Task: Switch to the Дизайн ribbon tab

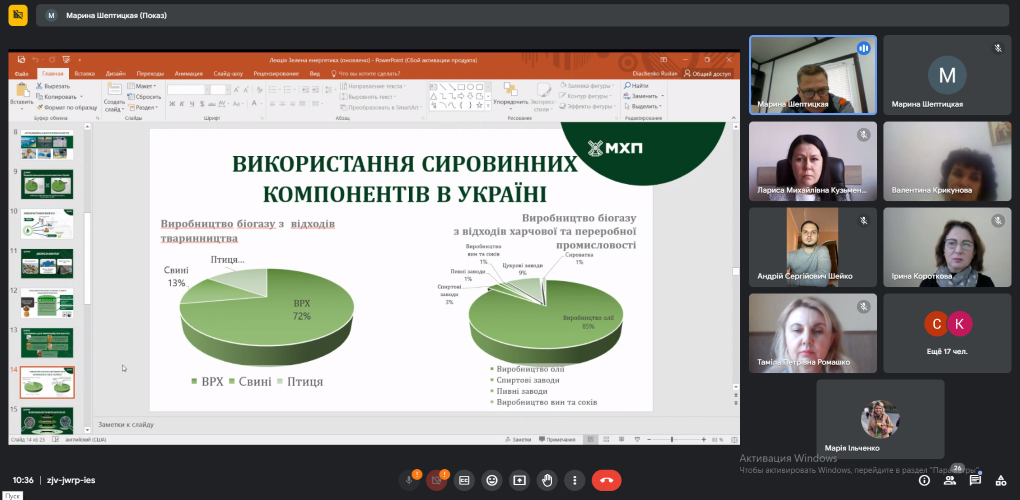Action: tap(116, 73)
